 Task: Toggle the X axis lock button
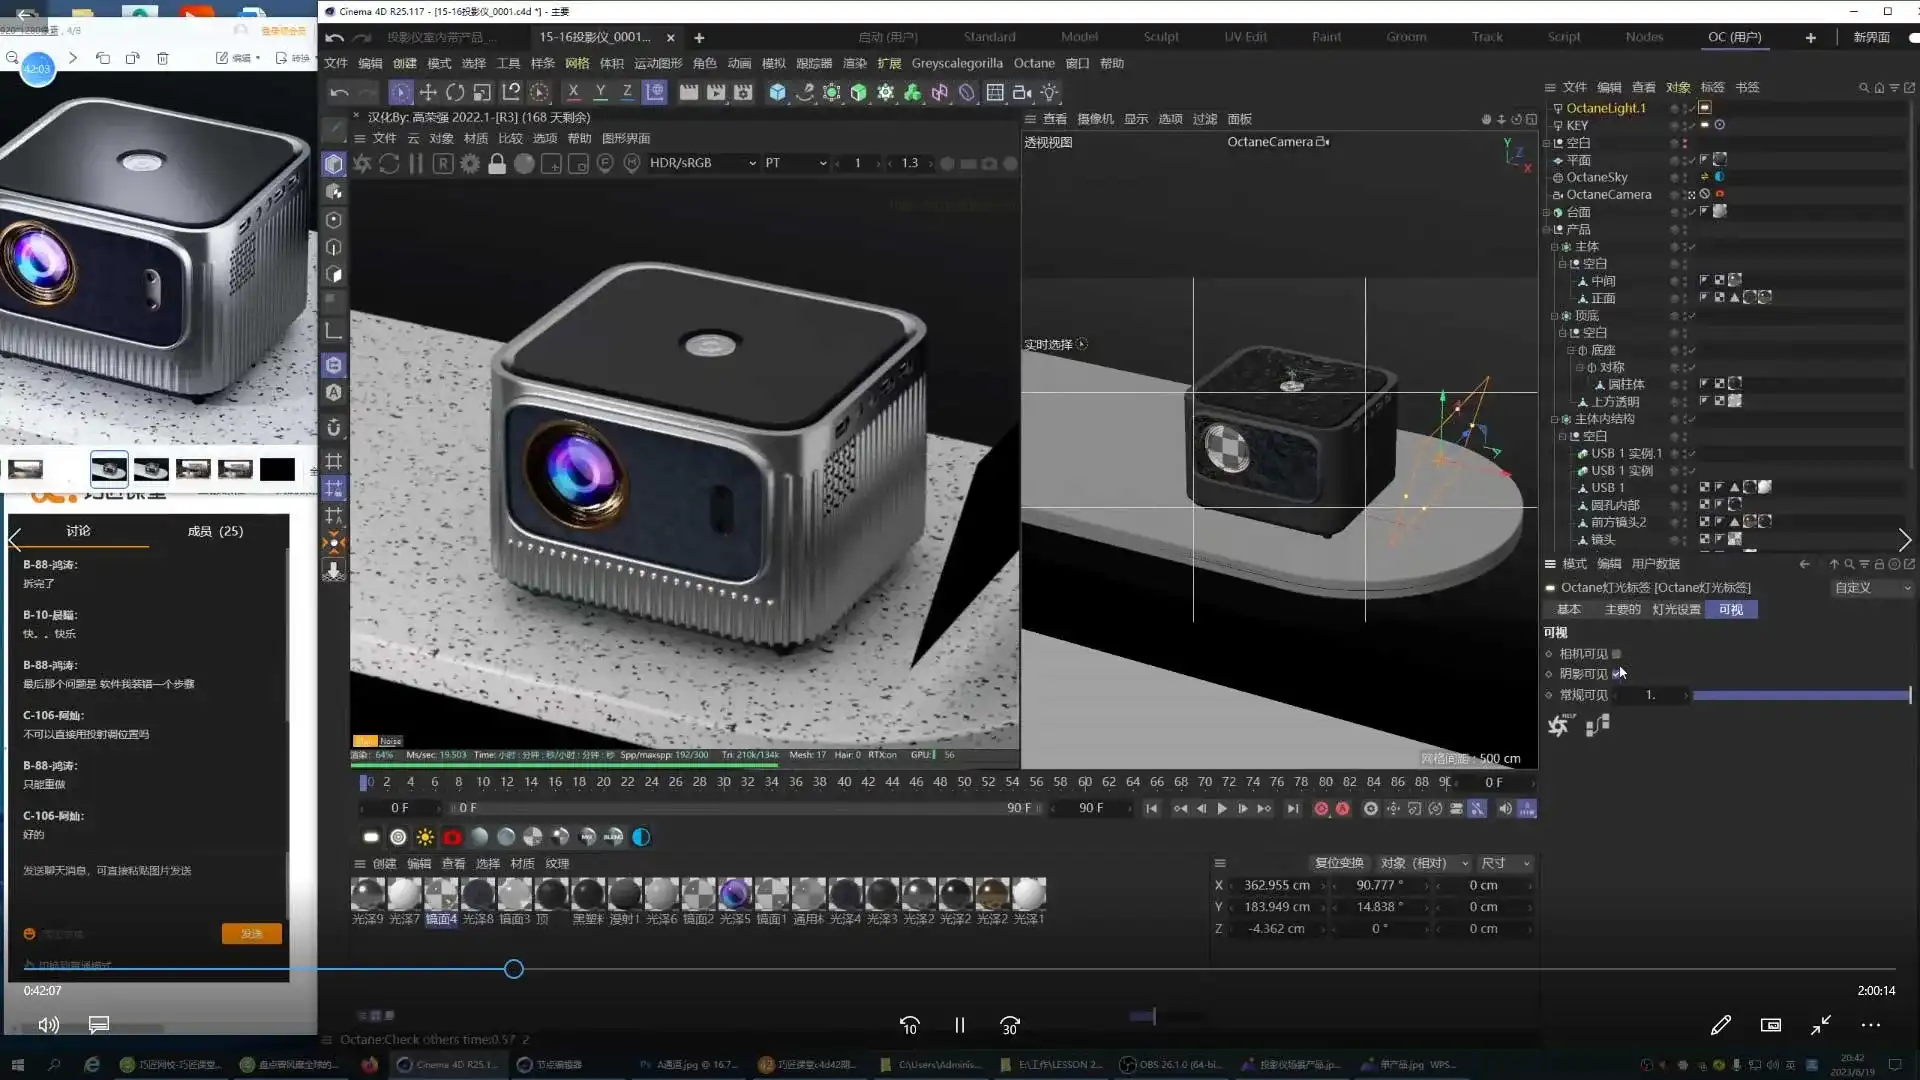point(573,92)
